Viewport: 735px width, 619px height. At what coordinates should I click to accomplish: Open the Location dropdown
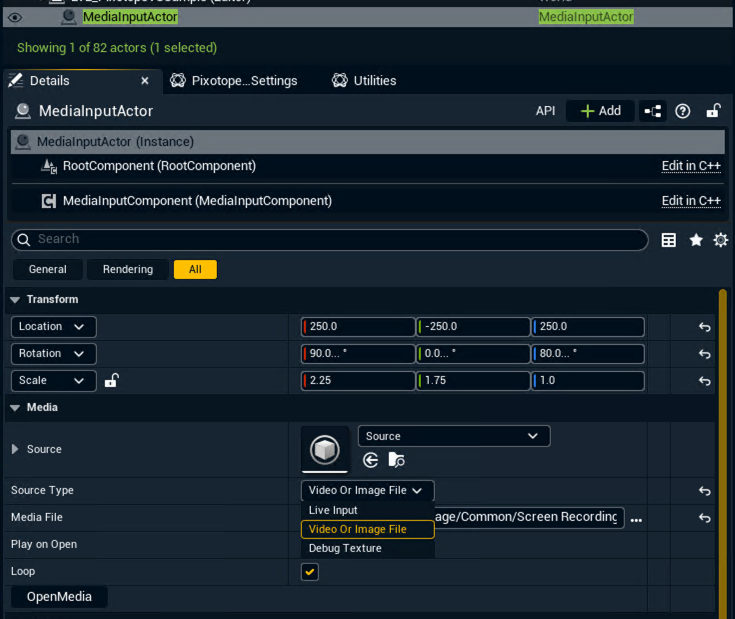pos(53,327)
